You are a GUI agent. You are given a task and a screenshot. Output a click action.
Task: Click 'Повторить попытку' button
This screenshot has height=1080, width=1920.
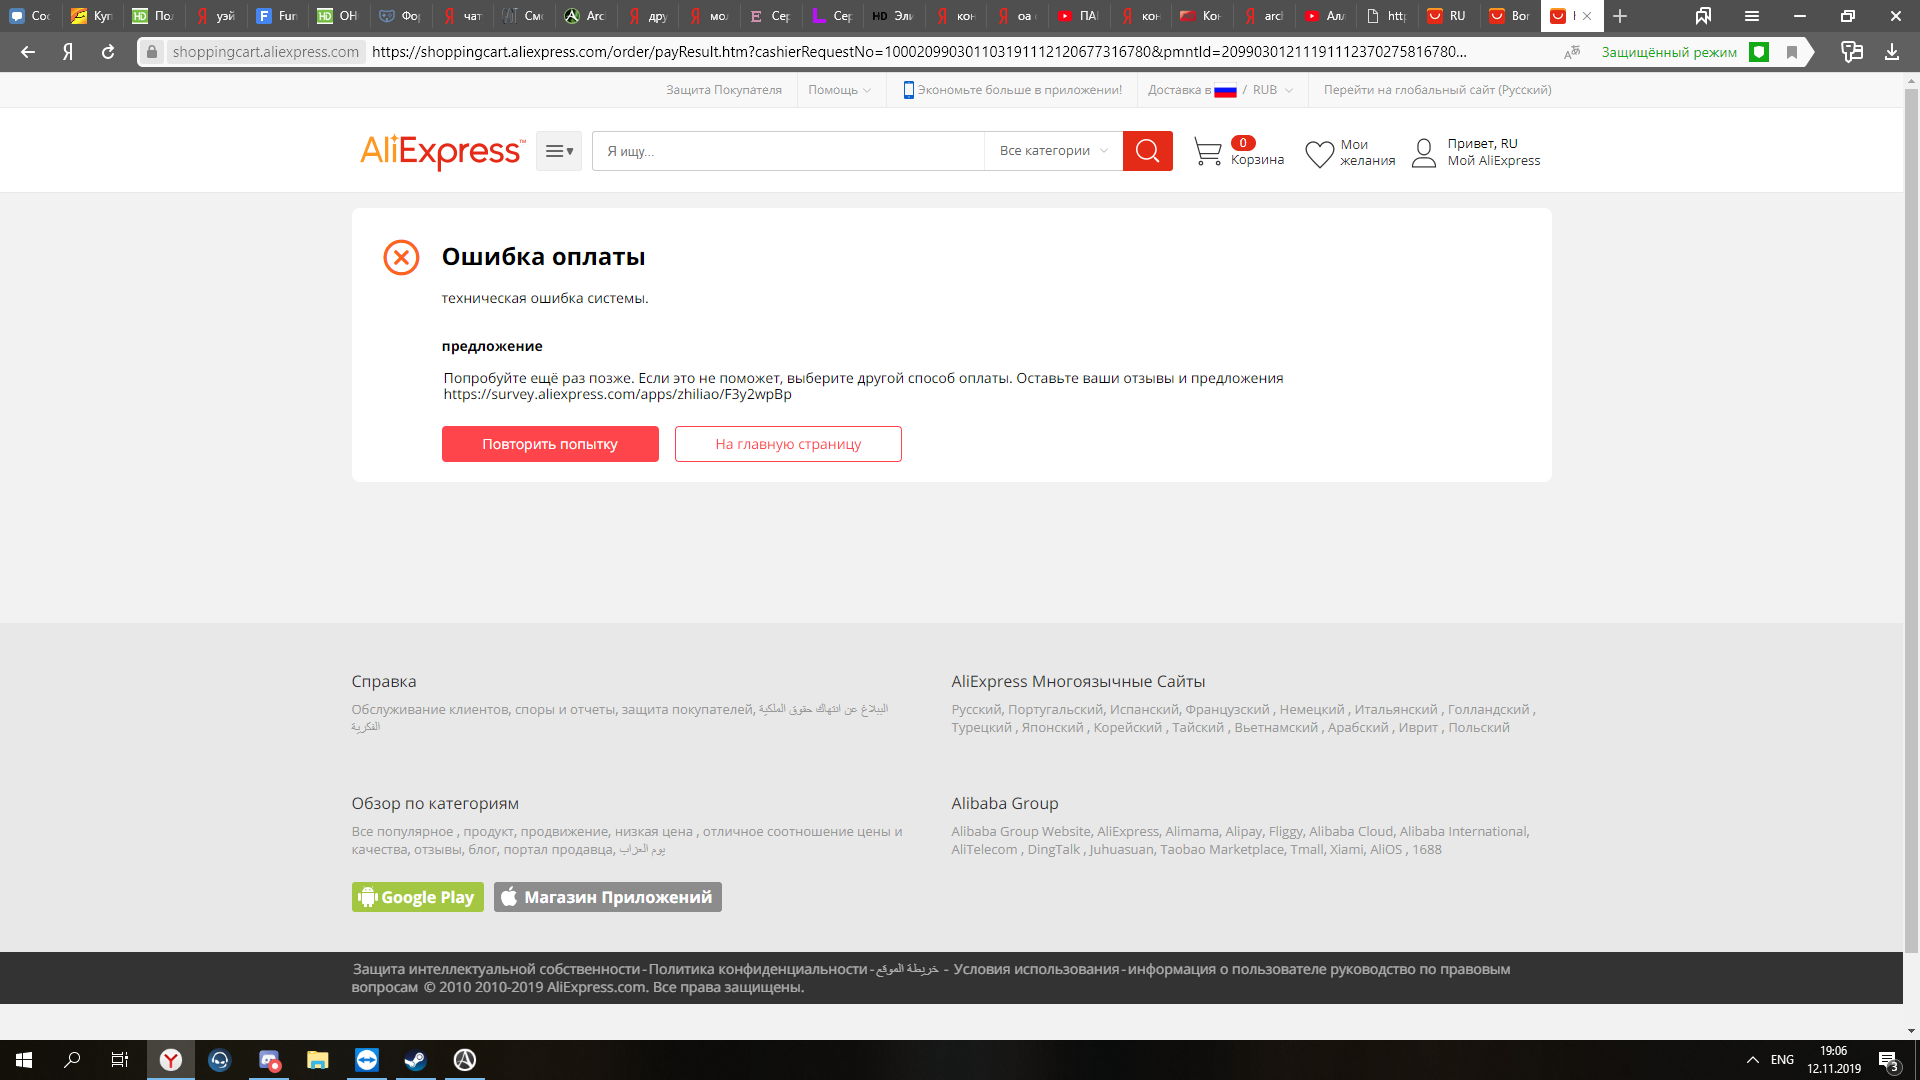point(550,444)
